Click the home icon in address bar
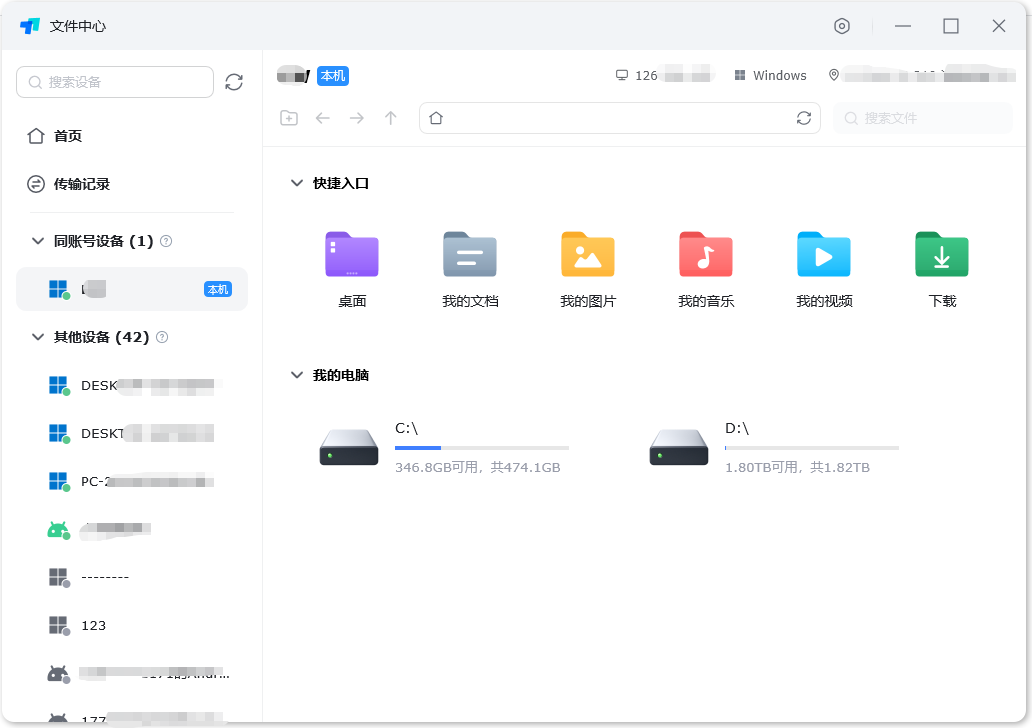This screenshot has height=728, width=1032. point(436,118)
